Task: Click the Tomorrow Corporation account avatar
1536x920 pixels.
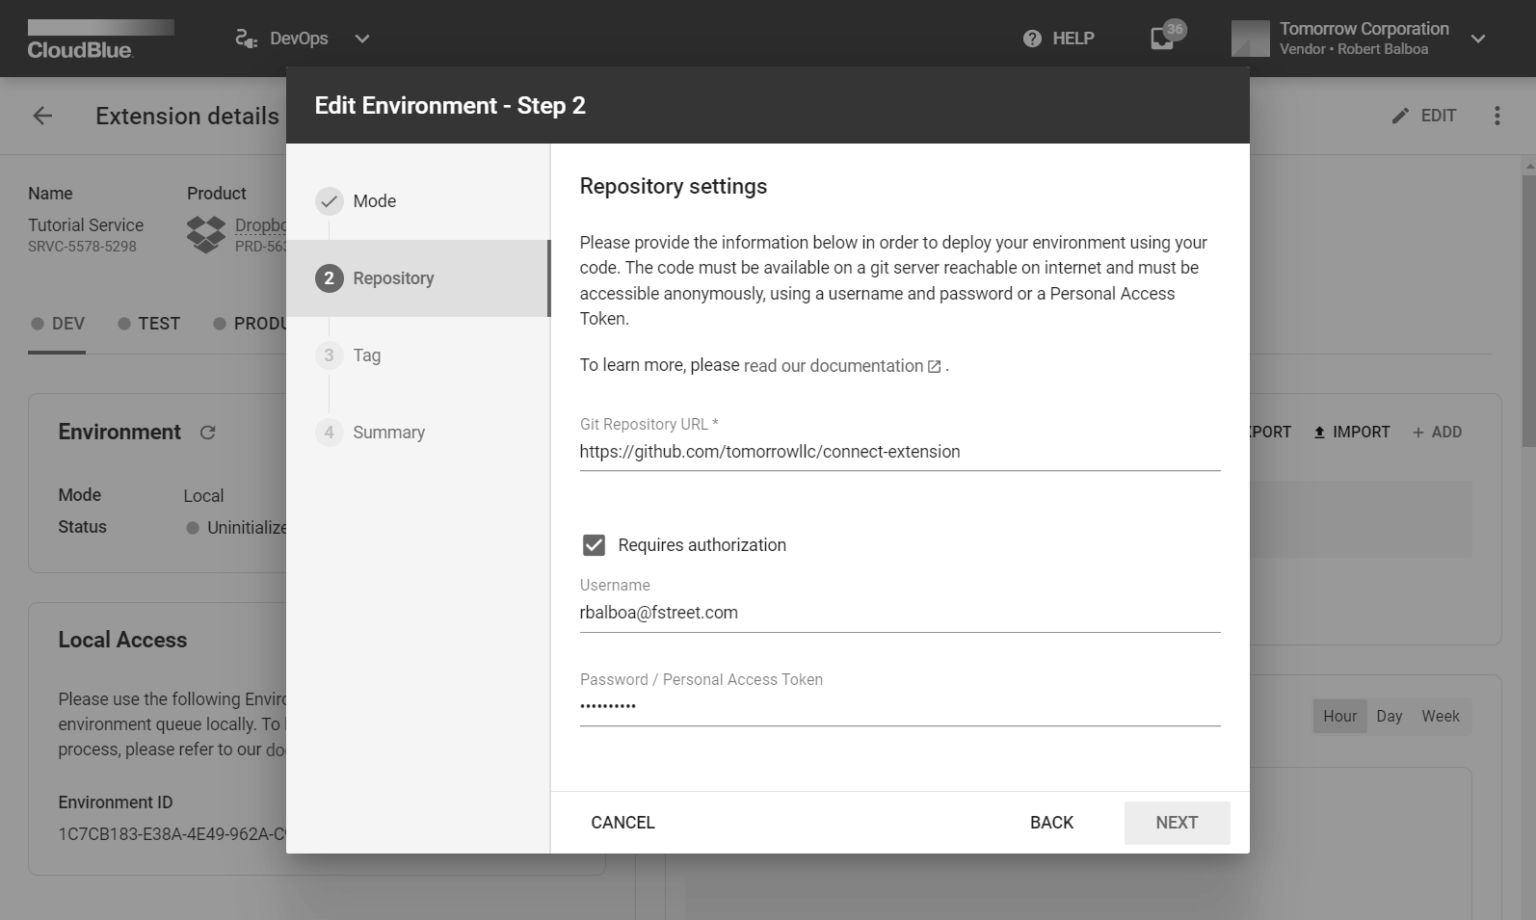Action: coord(1250,38)
